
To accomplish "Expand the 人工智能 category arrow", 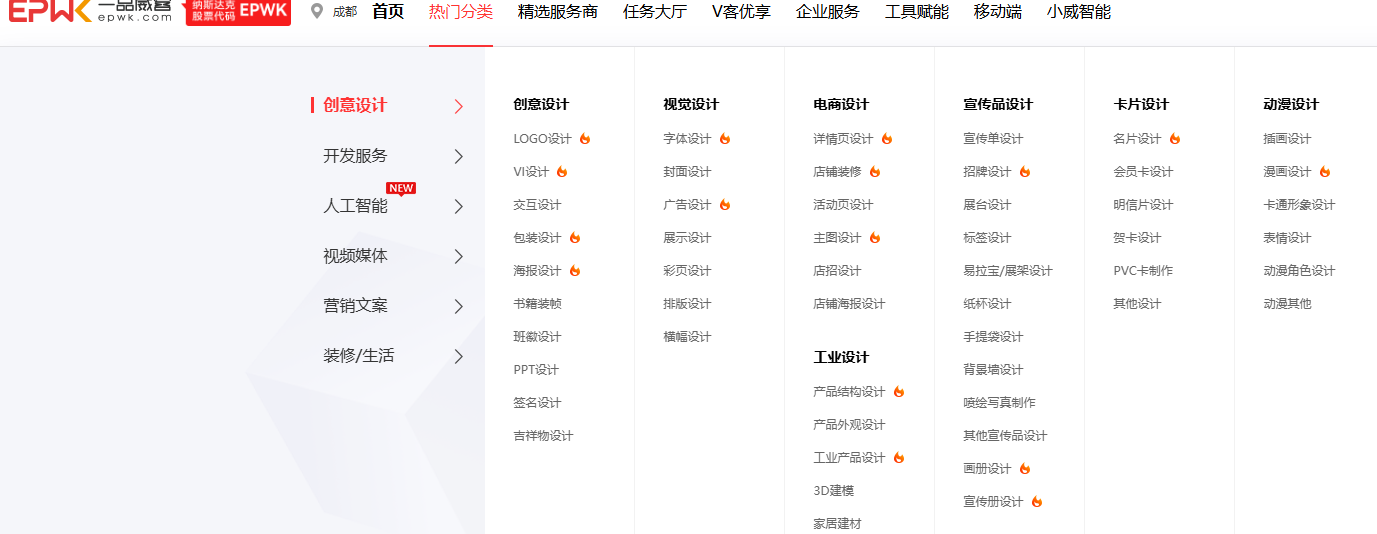I will click(459, 206).
